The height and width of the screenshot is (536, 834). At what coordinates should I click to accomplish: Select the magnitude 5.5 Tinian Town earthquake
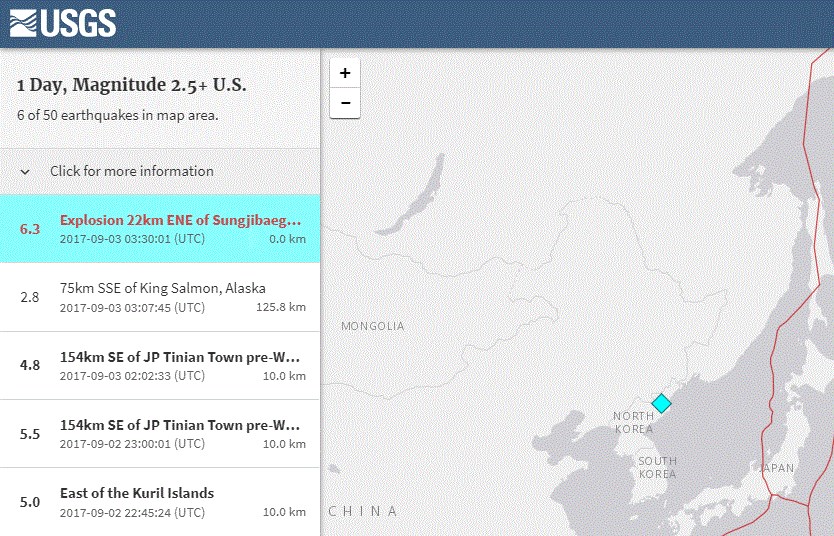180,433
